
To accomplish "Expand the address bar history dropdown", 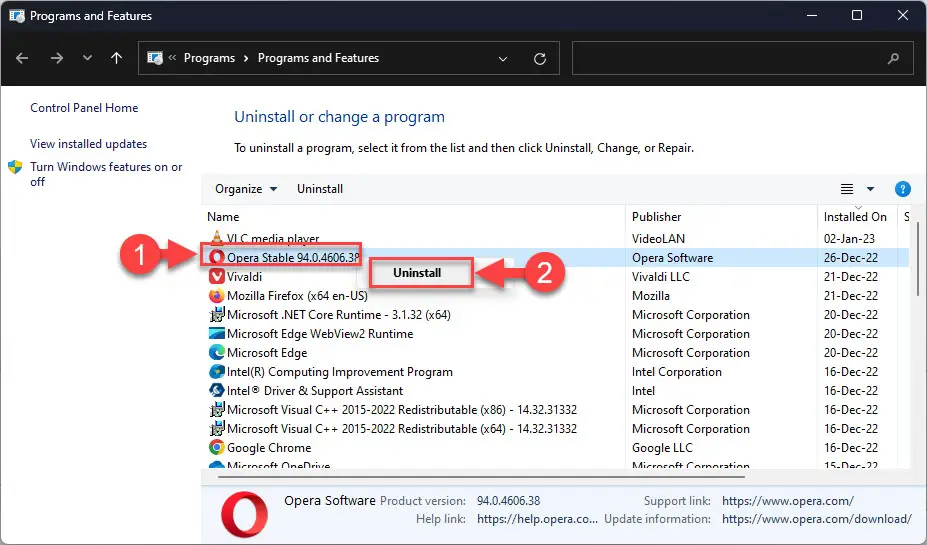I will 503,59.
